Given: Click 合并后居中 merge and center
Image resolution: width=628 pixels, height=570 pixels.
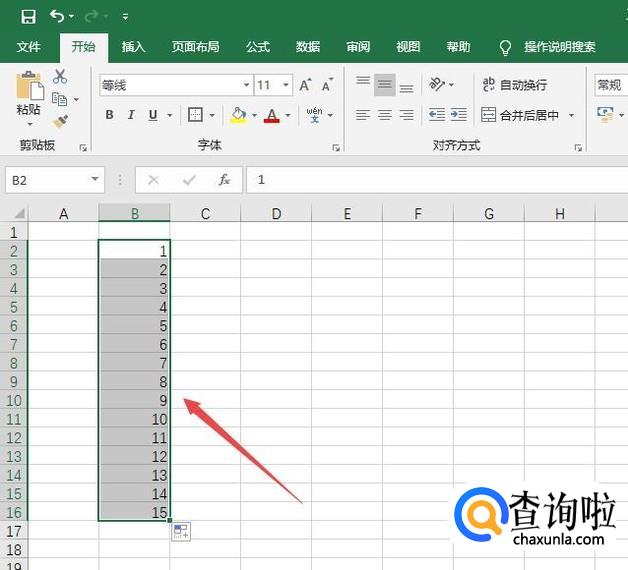Looking at the screenshot, I should tap(520, 115).
